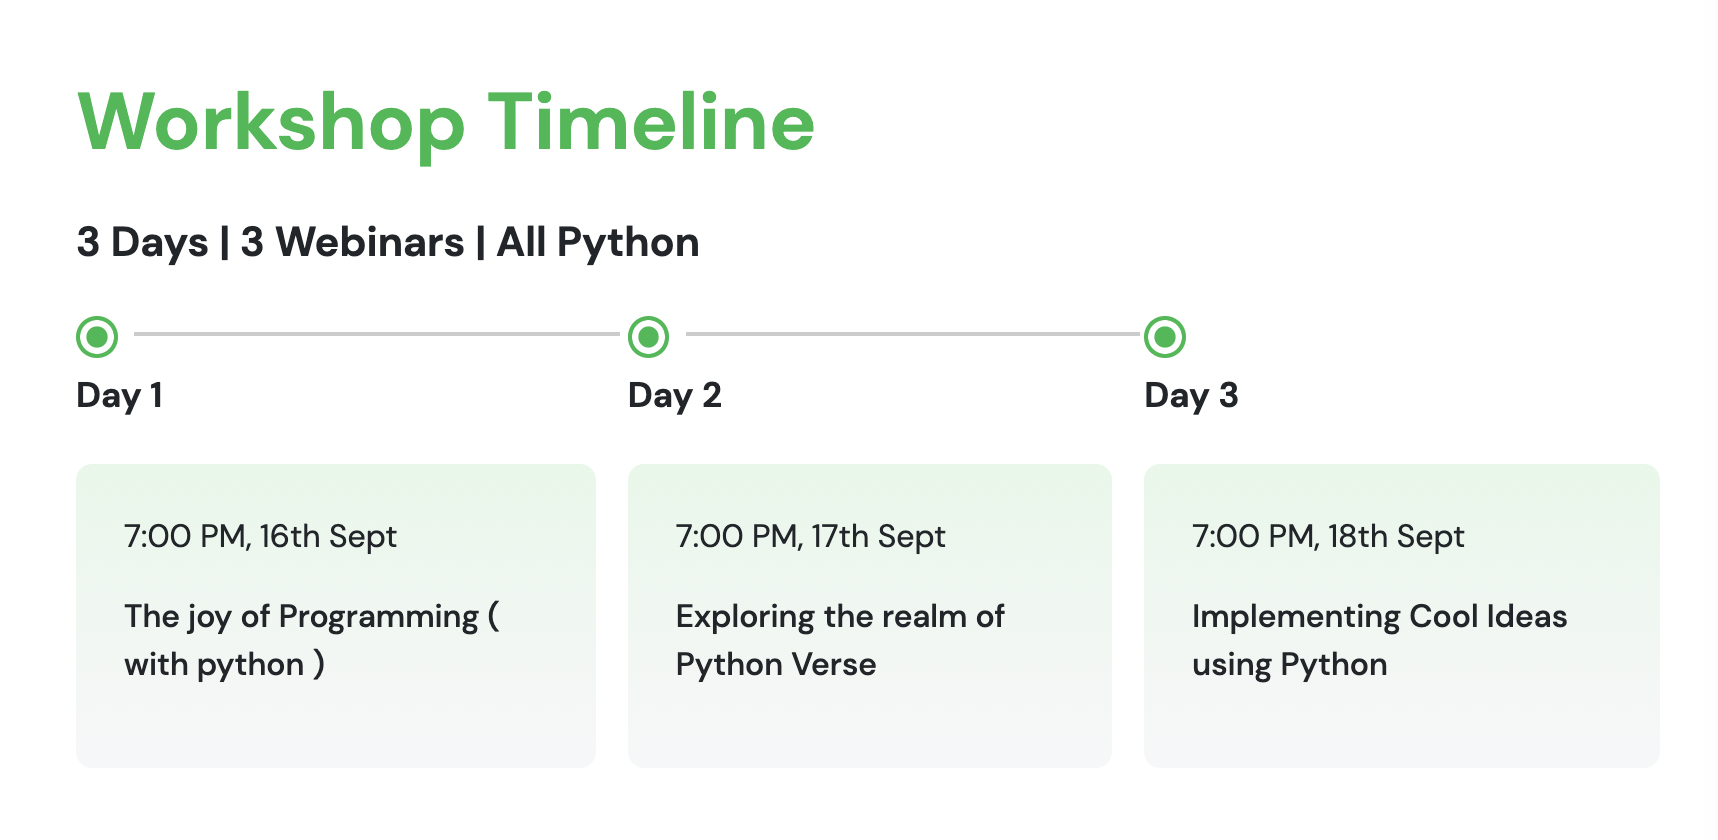Click the '7:00 PM, 18th Sept' time text
Screen dimensions: 1718x840
tap(1328, 537)
